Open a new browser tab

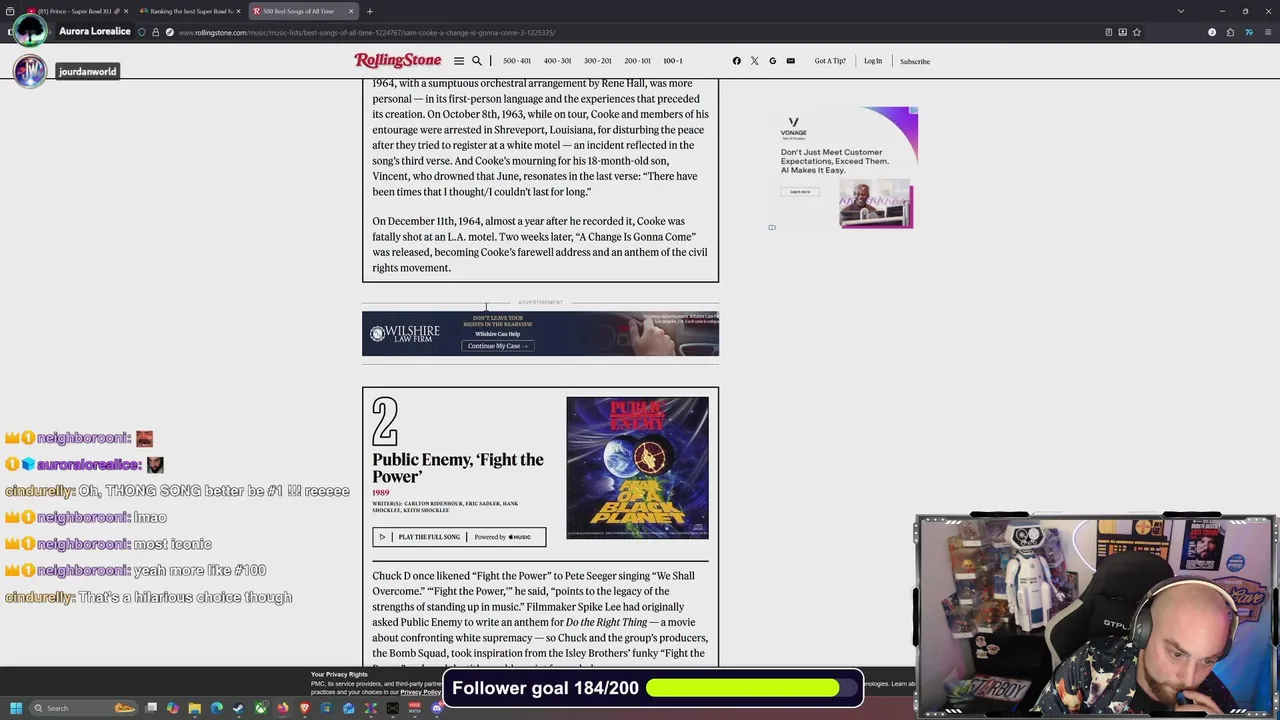369,11
